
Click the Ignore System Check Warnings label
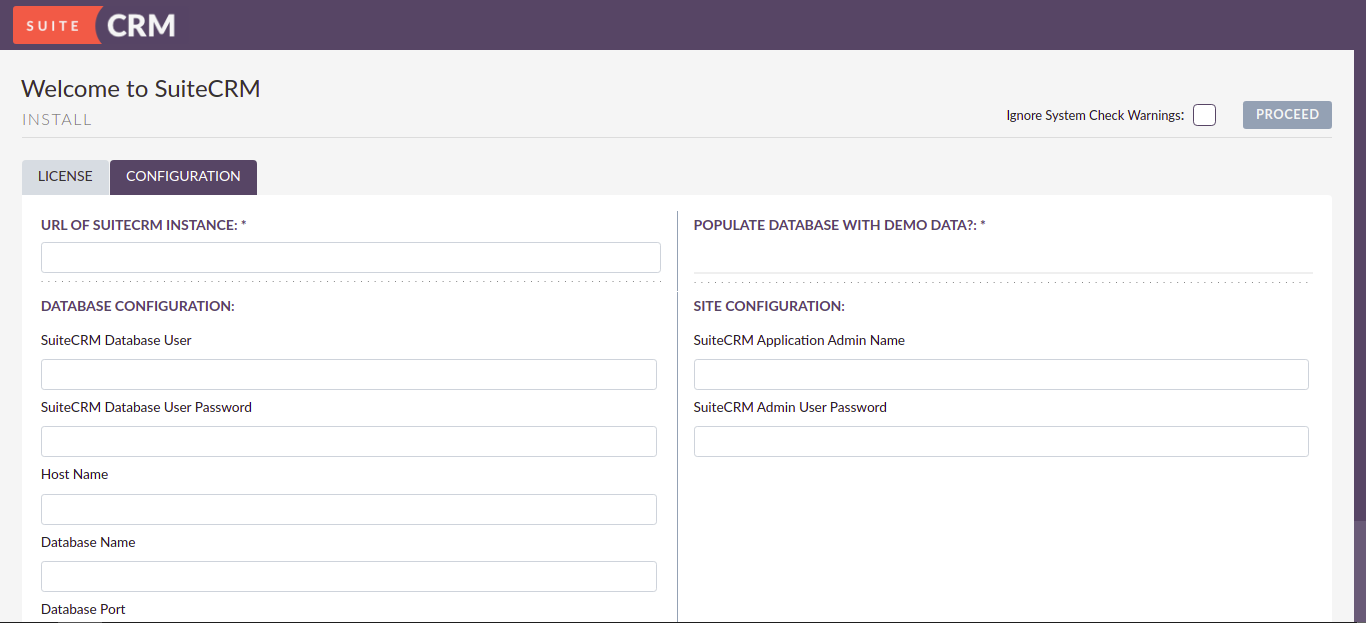pos(1093,115)
